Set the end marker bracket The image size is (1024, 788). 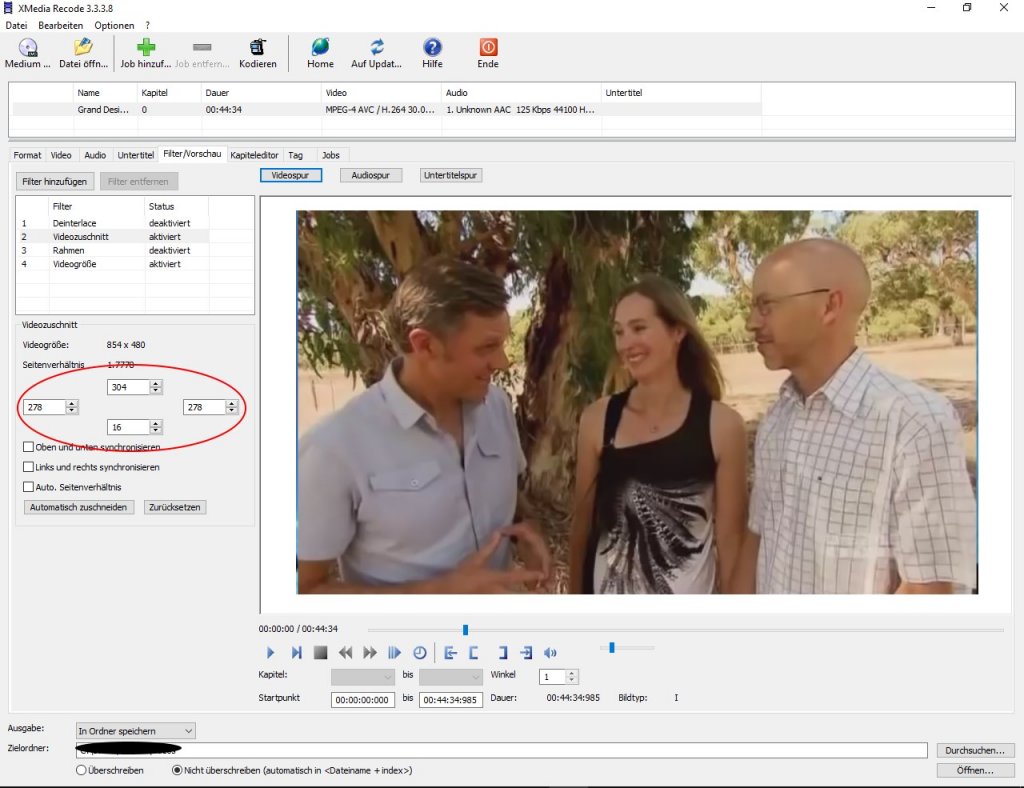pos(502,652)
